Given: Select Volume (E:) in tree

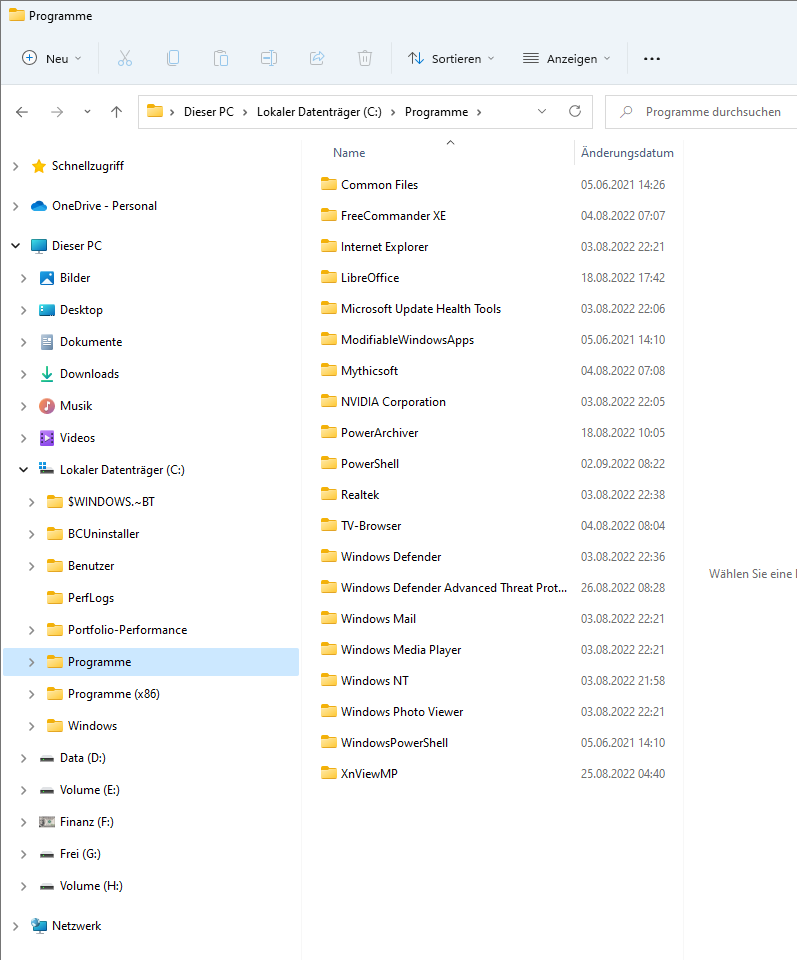Looking at the screenshot, I should [89, 790].
